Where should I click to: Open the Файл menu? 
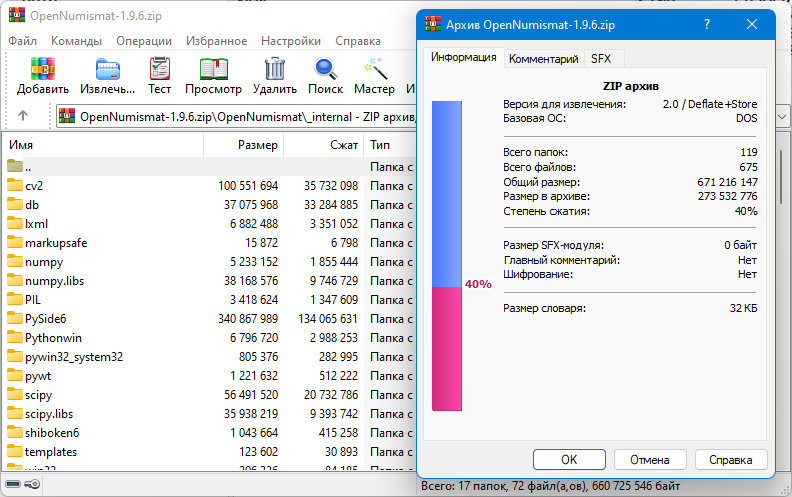[22, 41]
